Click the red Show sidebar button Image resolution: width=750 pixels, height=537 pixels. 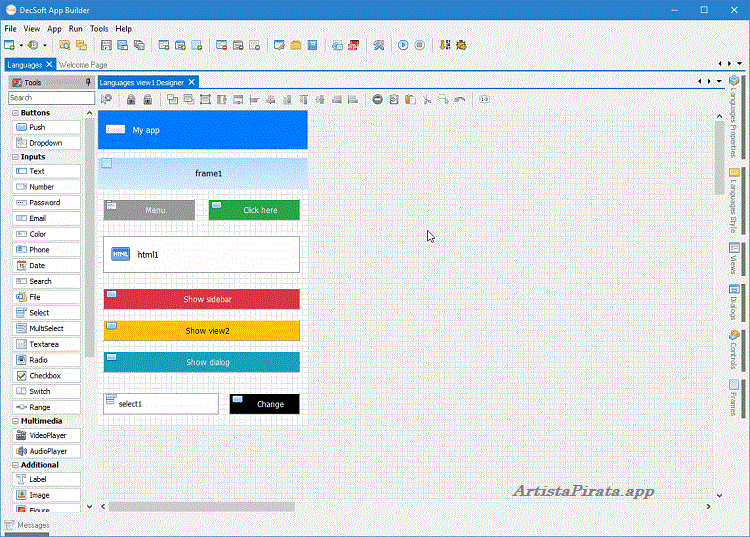(201, 299)
